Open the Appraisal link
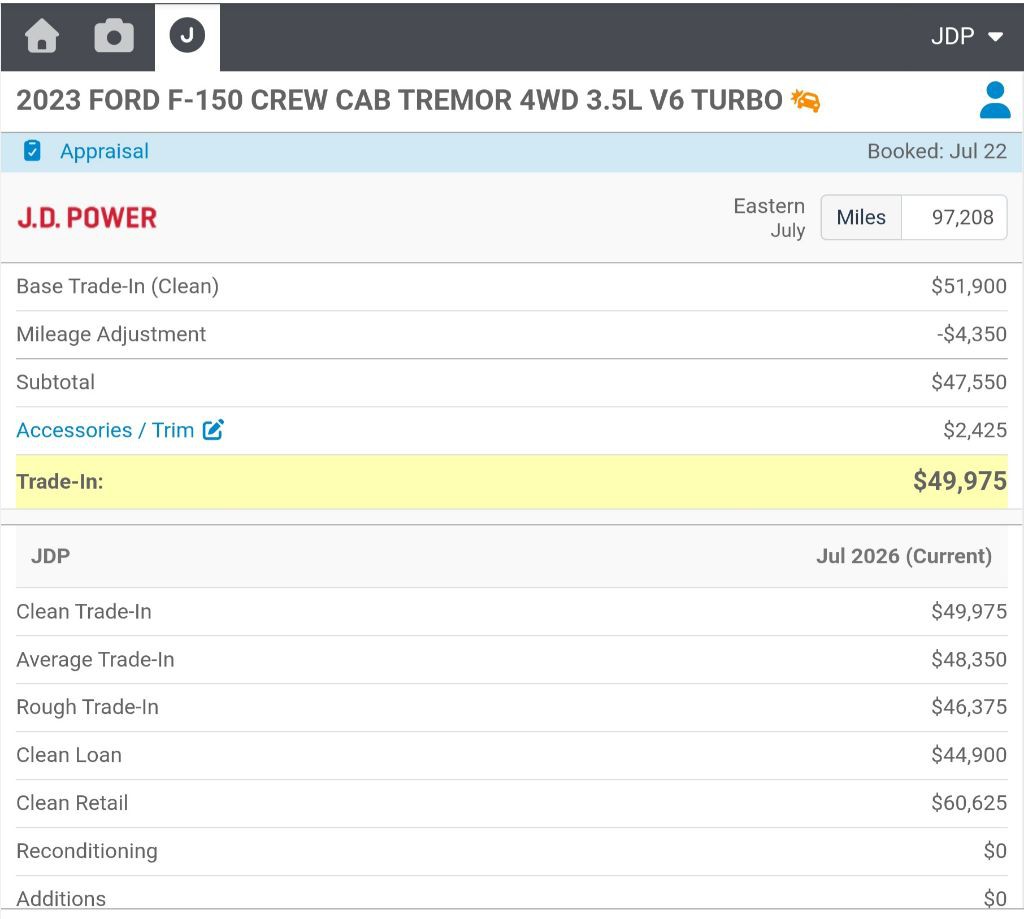This screenshot has width=1024, height=919. 104,152
